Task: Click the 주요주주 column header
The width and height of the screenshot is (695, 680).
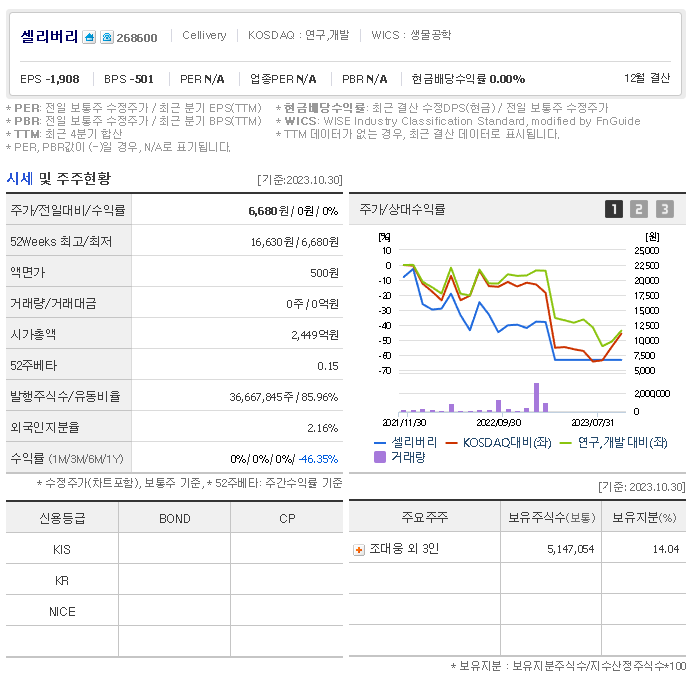Action: (x=425, y=517)
